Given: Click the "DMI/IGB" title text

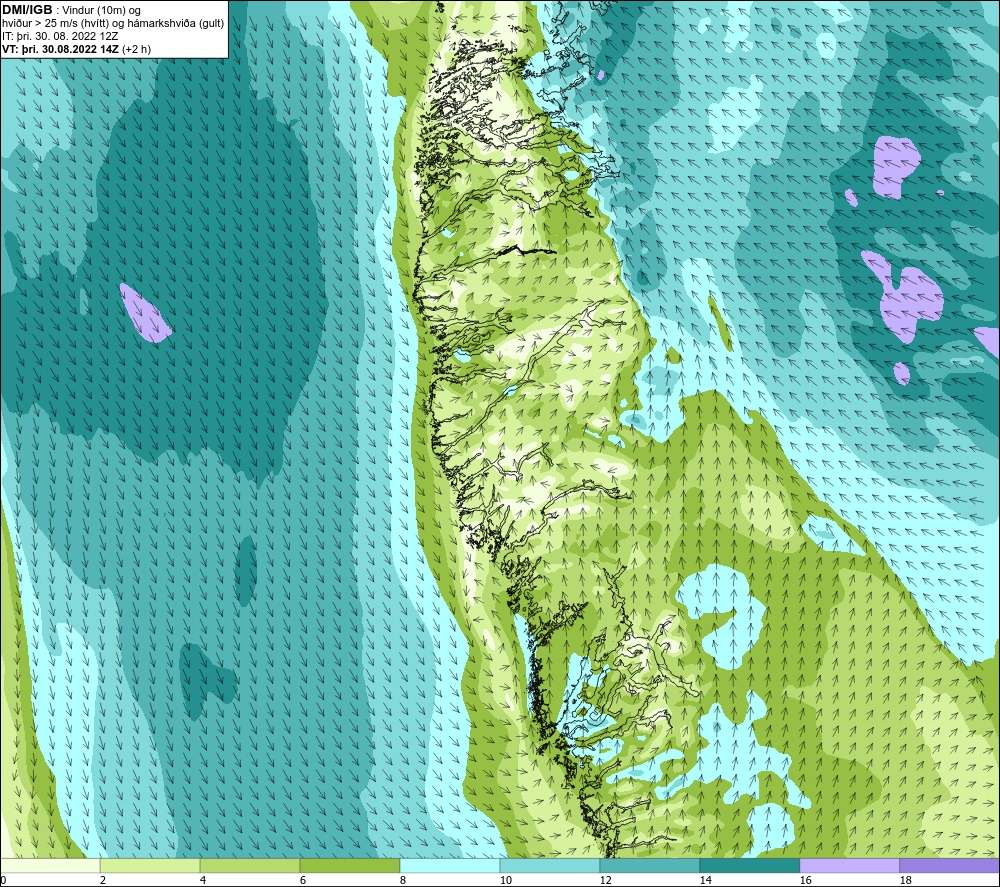Looking at the screenshot, I should [x=27, y=10].
